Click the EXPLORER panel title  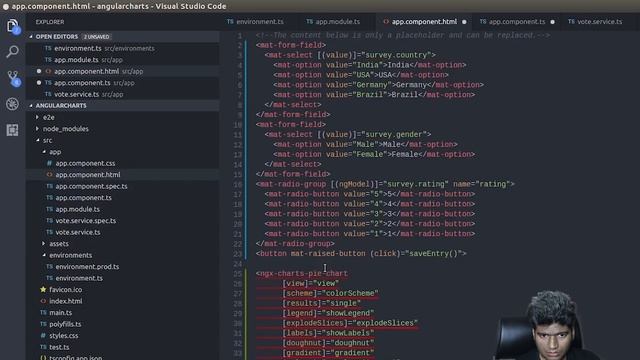coord(50,22)
